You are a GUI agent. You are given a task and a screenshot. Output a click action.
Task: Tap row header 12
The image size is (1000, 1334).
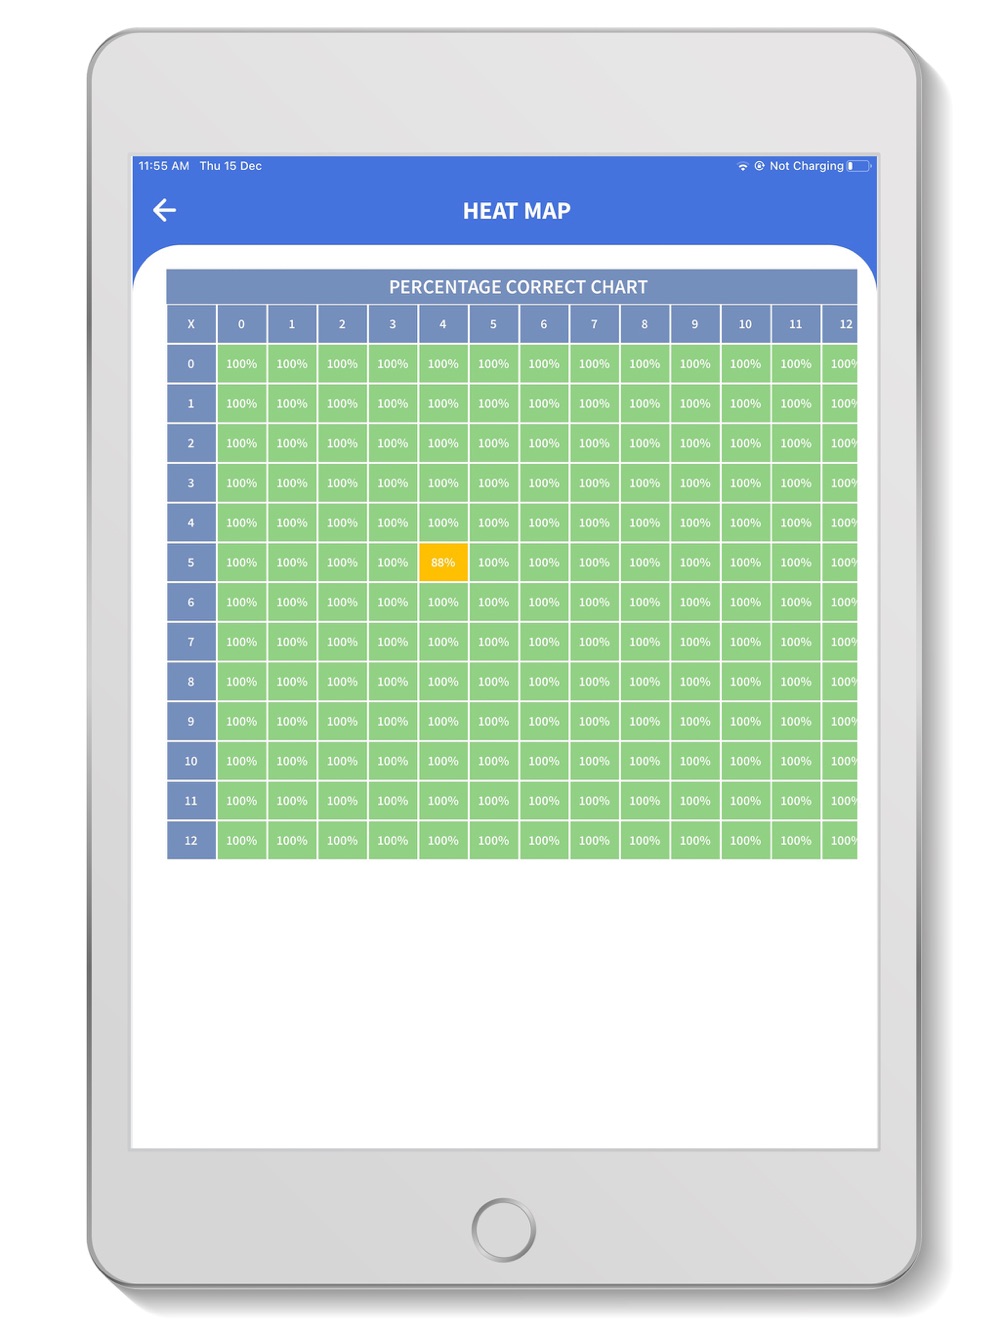[191, 841]
